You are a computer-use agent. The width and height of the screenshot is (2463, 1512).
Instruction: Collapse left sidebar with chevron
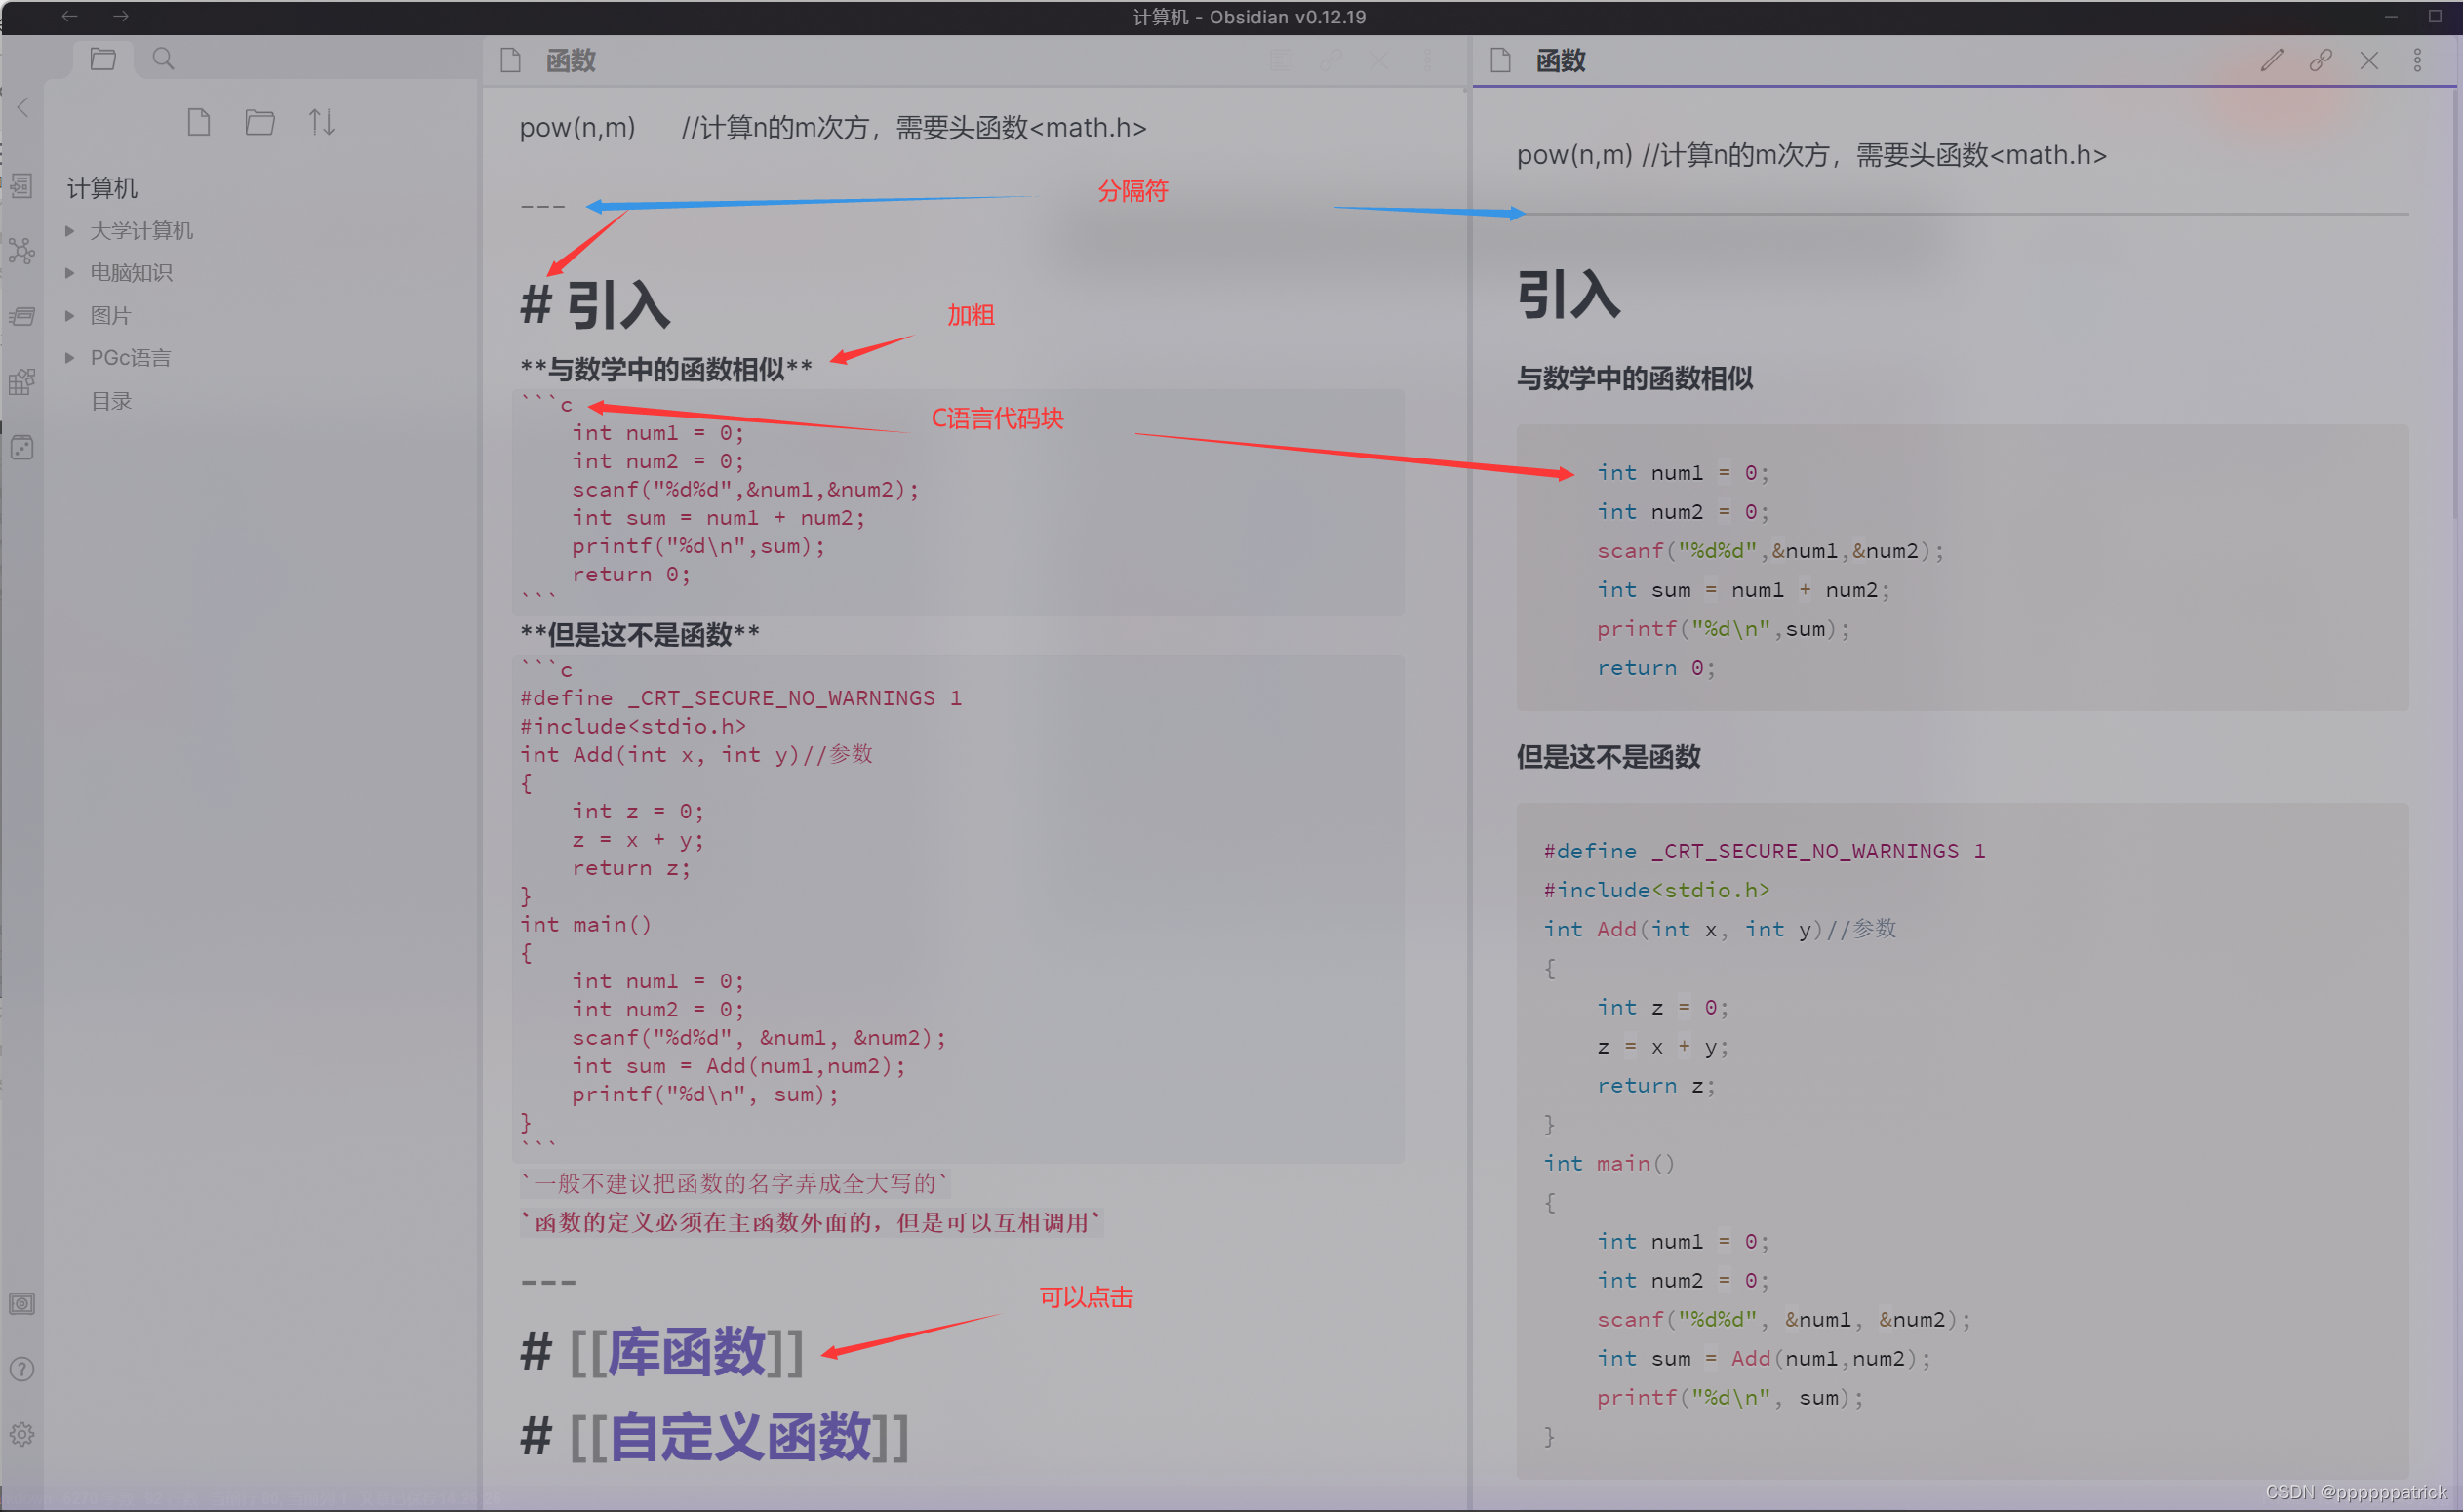[23, 107]
